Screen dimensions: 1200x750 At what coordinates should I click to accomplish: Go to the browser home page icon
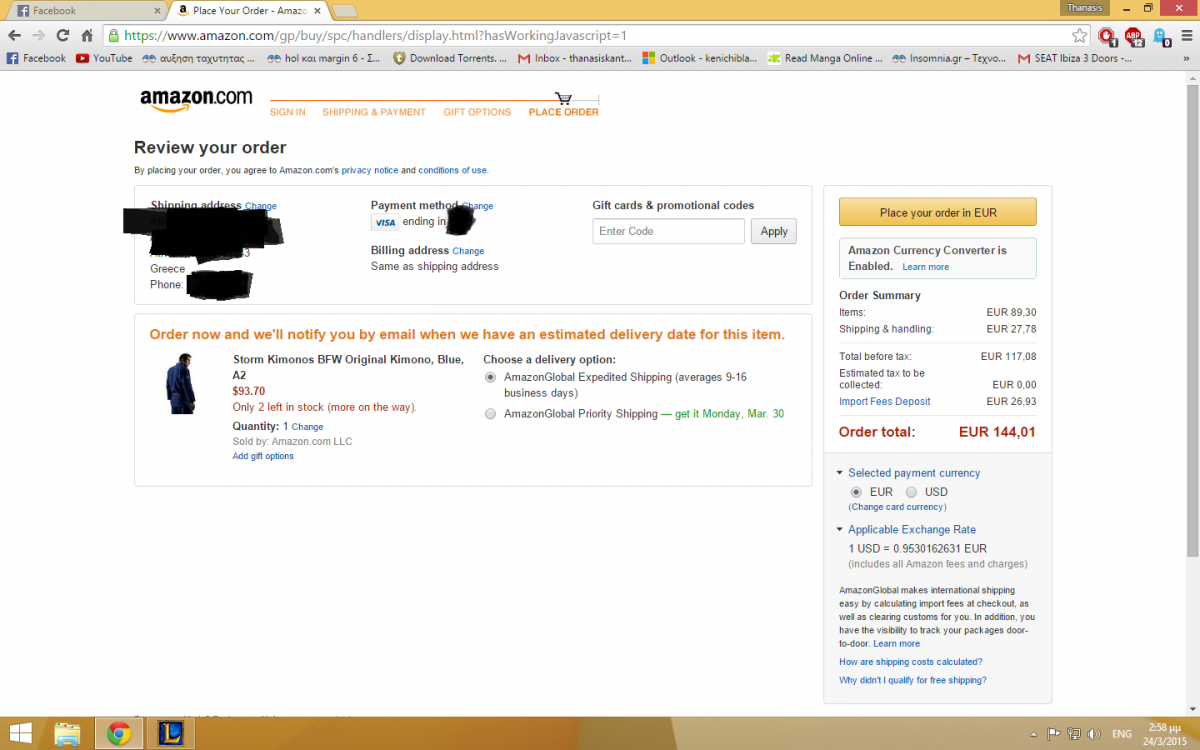[x=87, y=35]
